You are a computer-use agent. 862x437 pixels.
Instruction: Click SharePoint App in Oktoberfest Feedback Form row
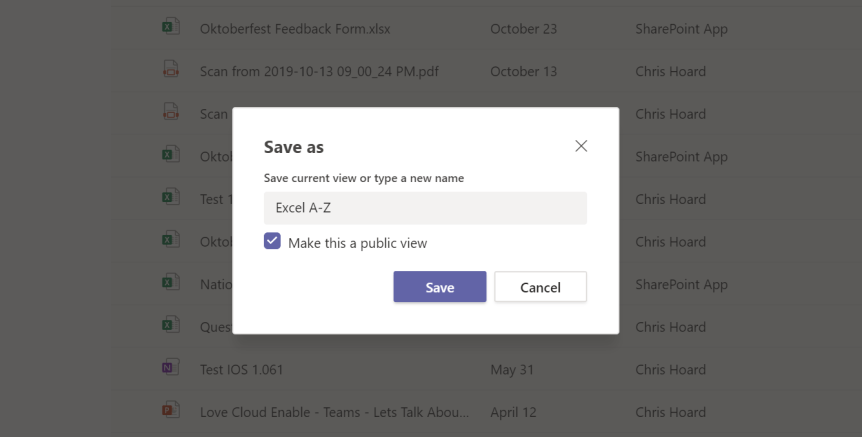(x=681, y=29)
